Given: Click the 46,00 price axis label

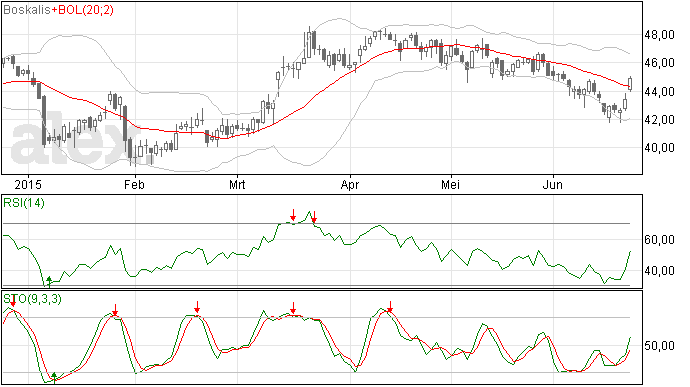Looking at the screenshot, I should coord(659,63).
